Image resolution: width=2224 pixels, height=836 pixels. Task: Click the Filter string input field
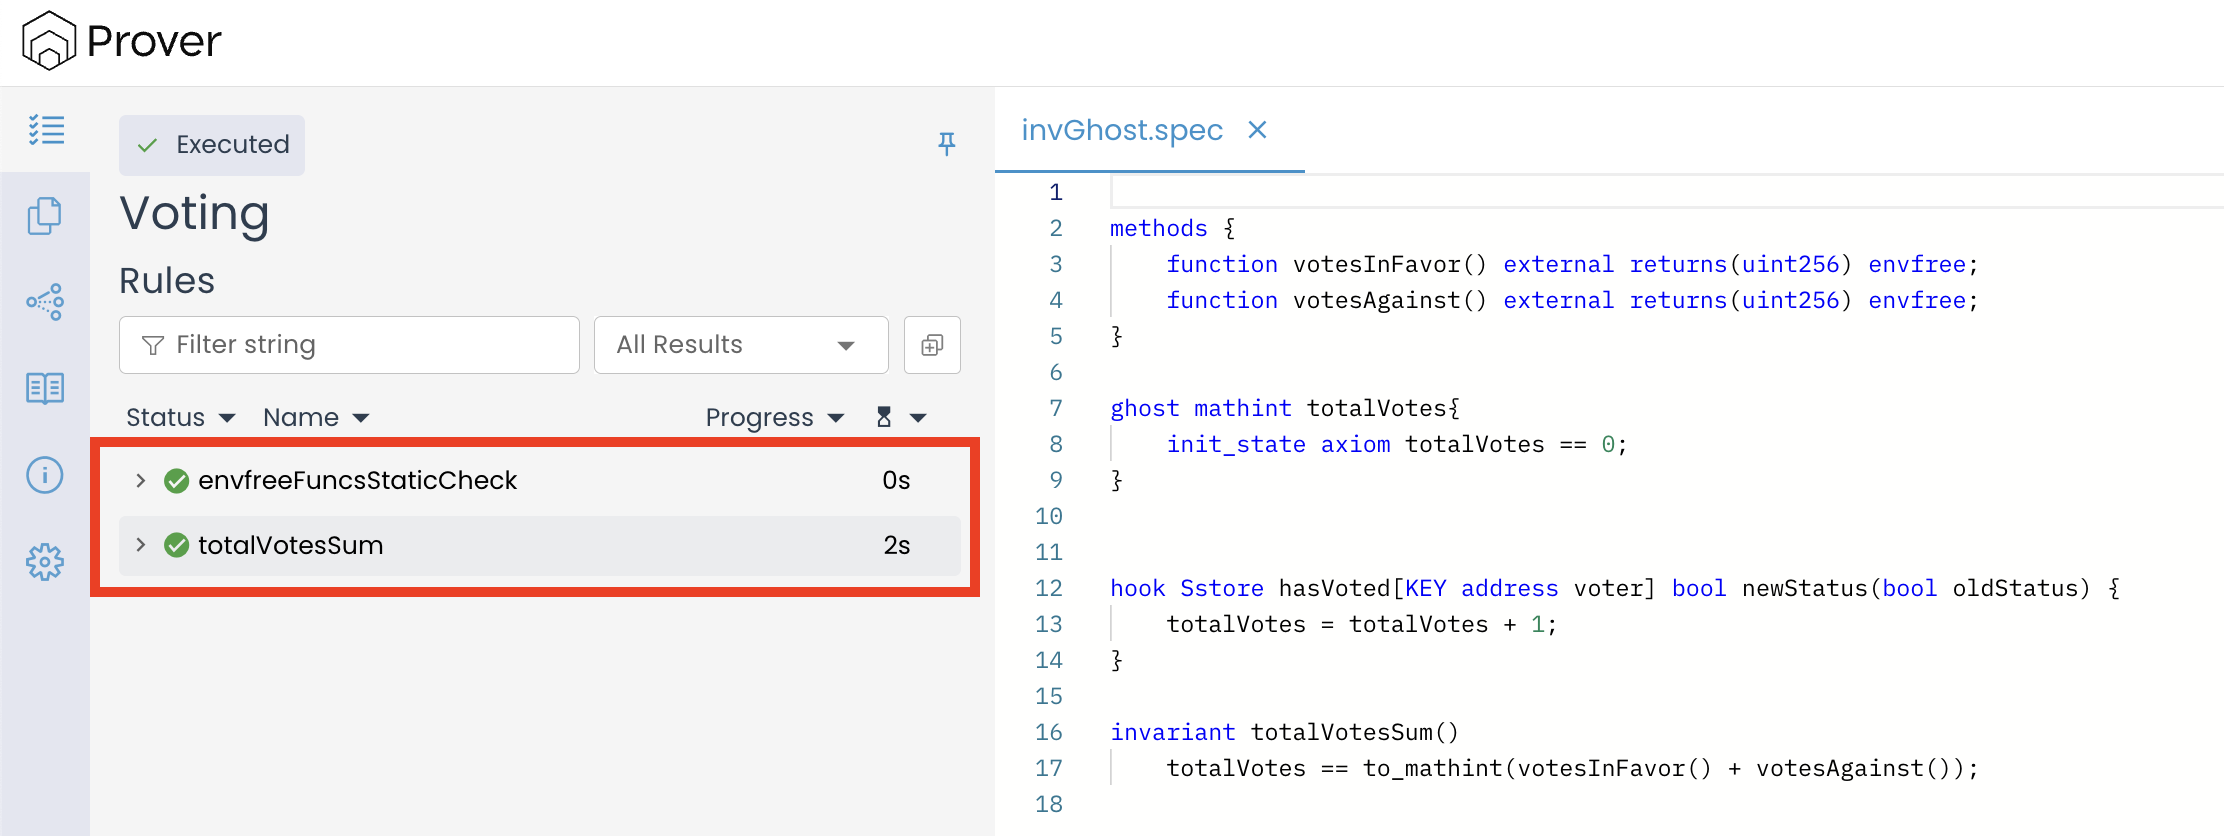(350, 345)
